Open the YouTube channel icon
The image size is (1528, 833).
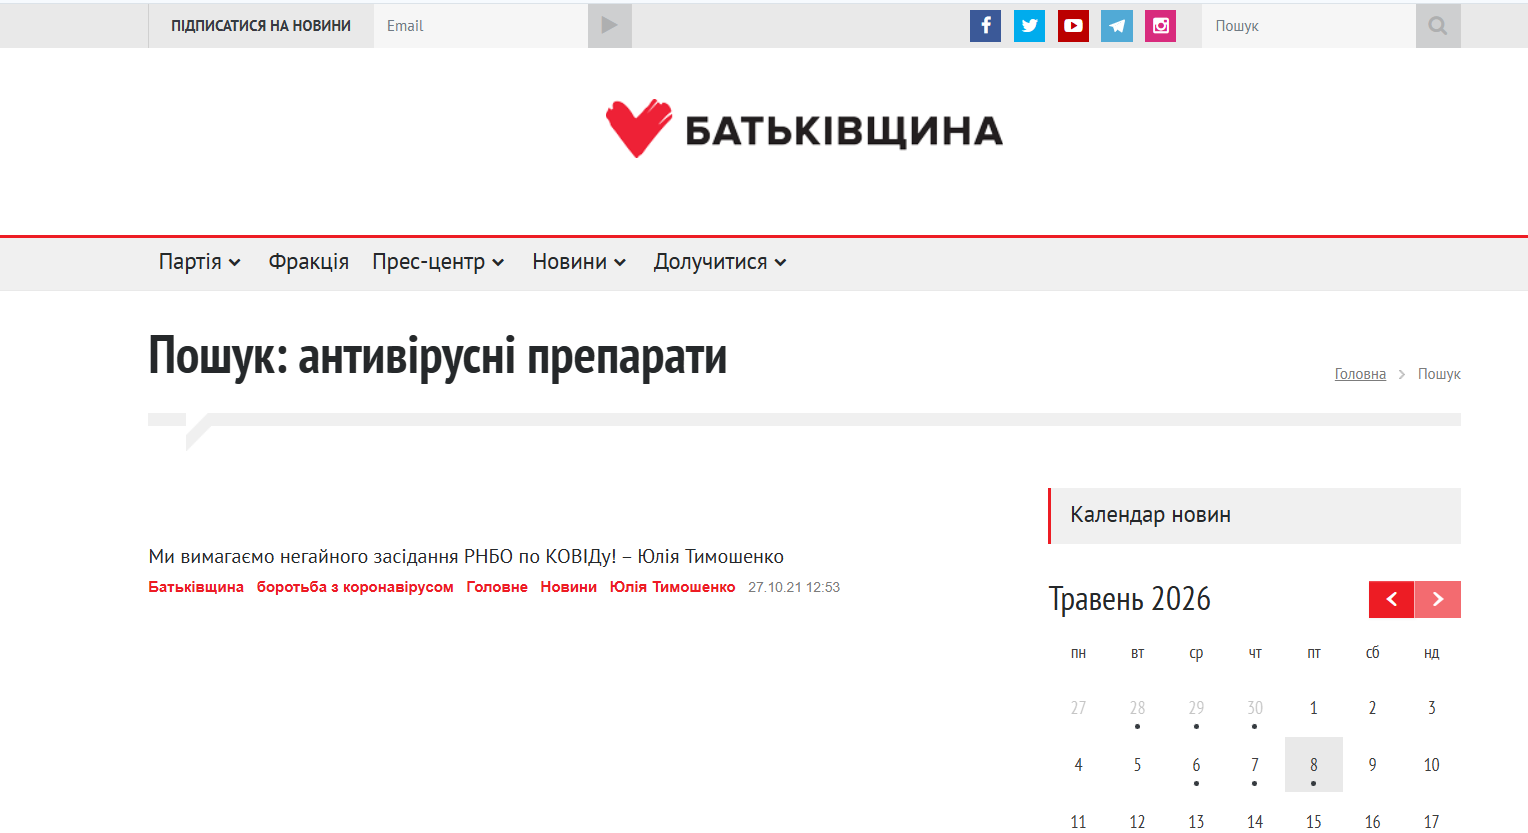click(1073, 26)
